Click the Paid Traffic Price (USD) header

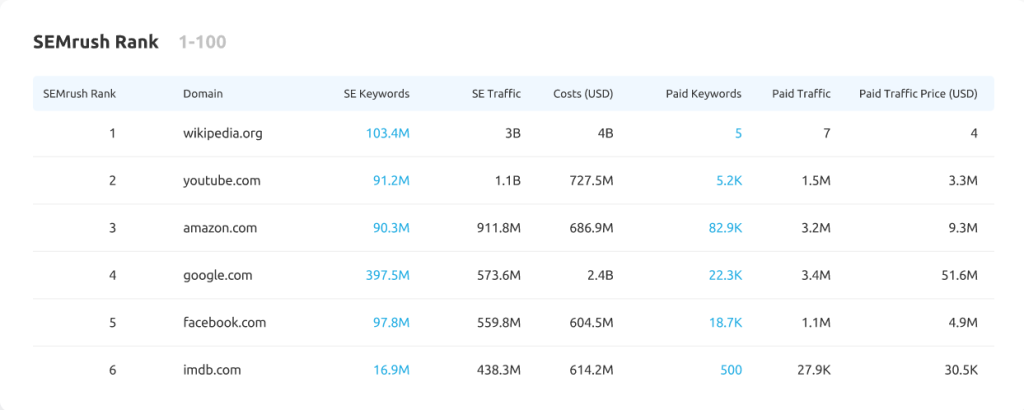918,93
